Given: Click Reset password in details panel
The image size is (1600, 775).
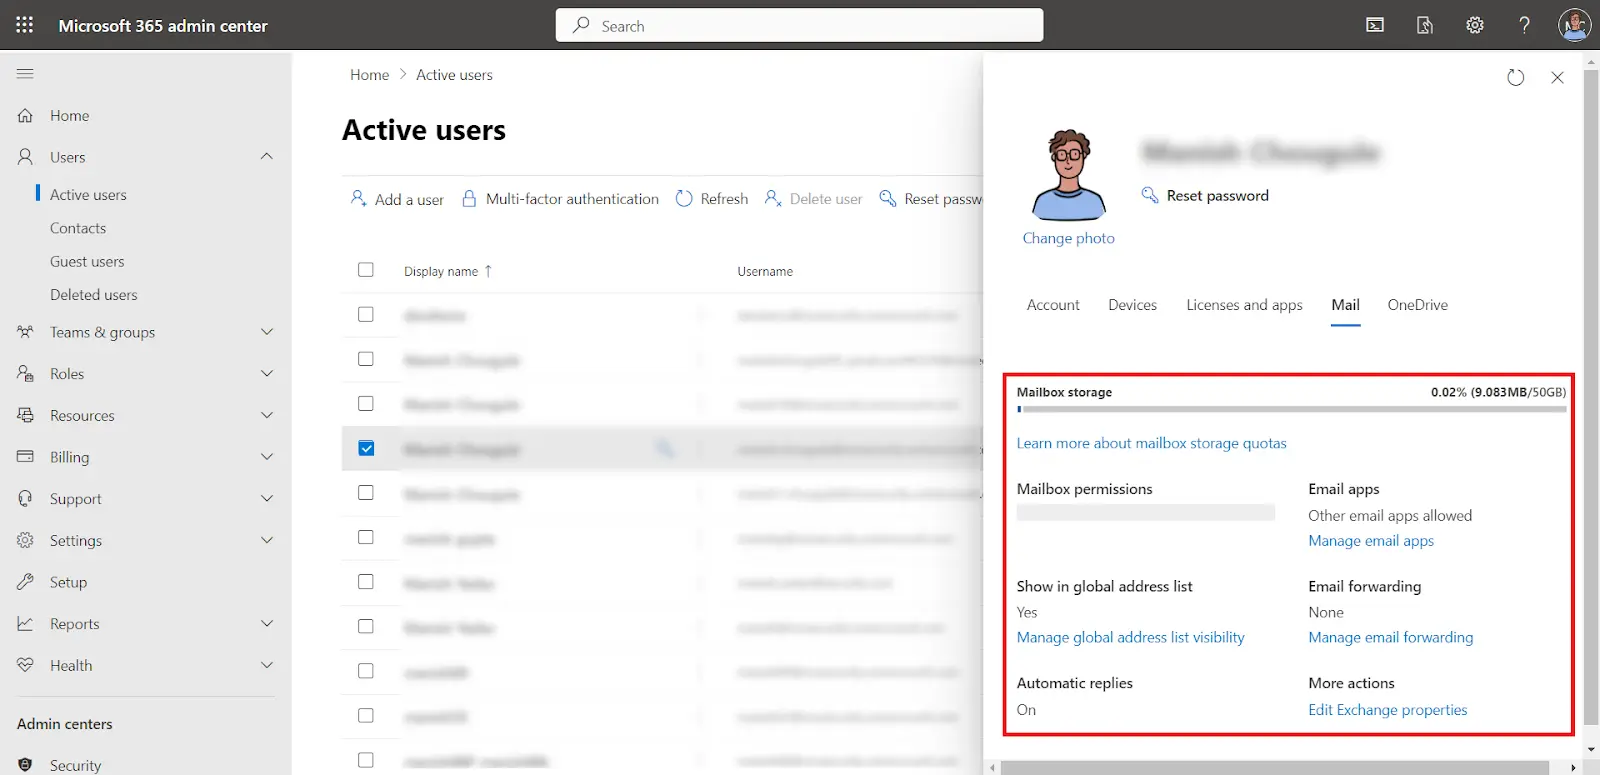Looking at the screenshot, I should (1205, 195).
